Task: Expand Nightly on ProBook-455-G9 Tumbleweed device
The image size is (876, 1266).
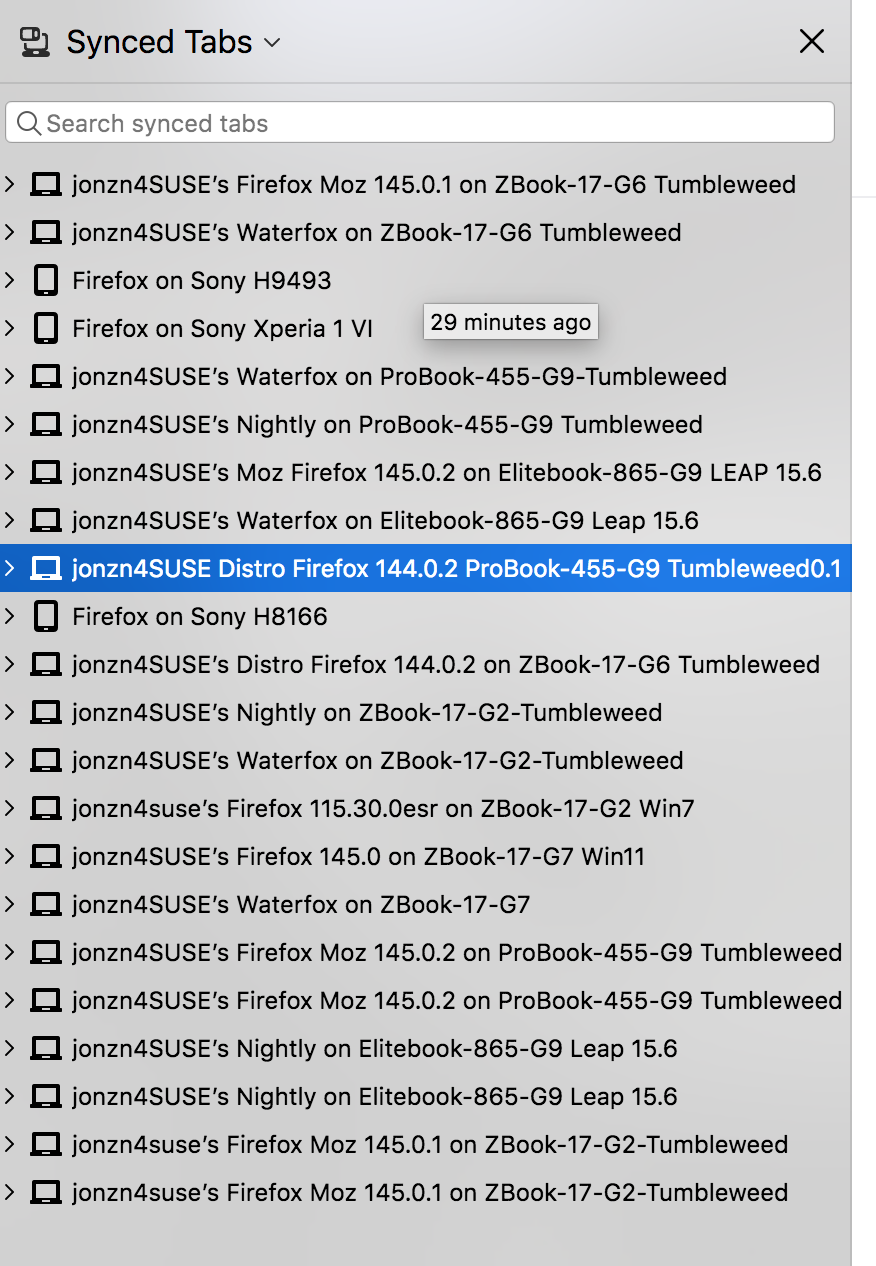Action: (x=10, y=425)
